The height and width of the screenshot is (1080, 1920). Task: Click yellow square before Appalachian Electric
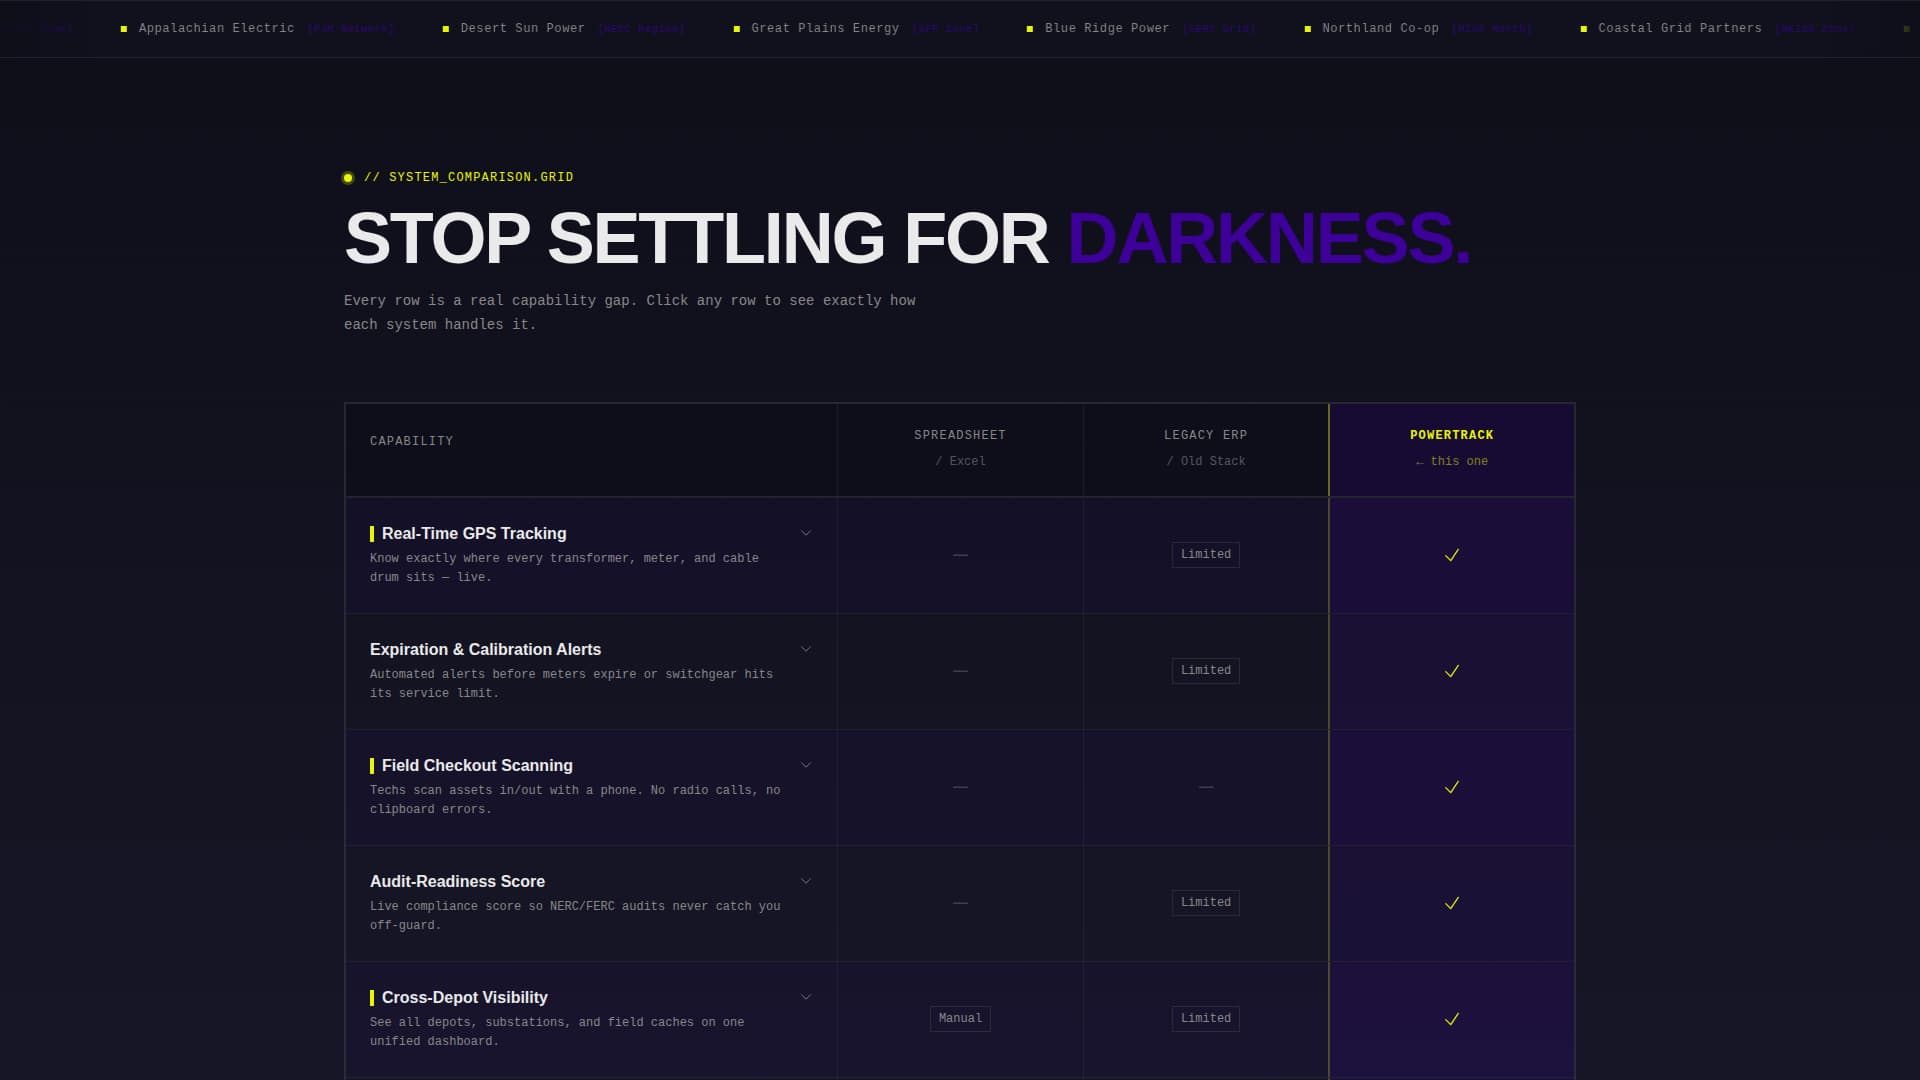[124, 29]
